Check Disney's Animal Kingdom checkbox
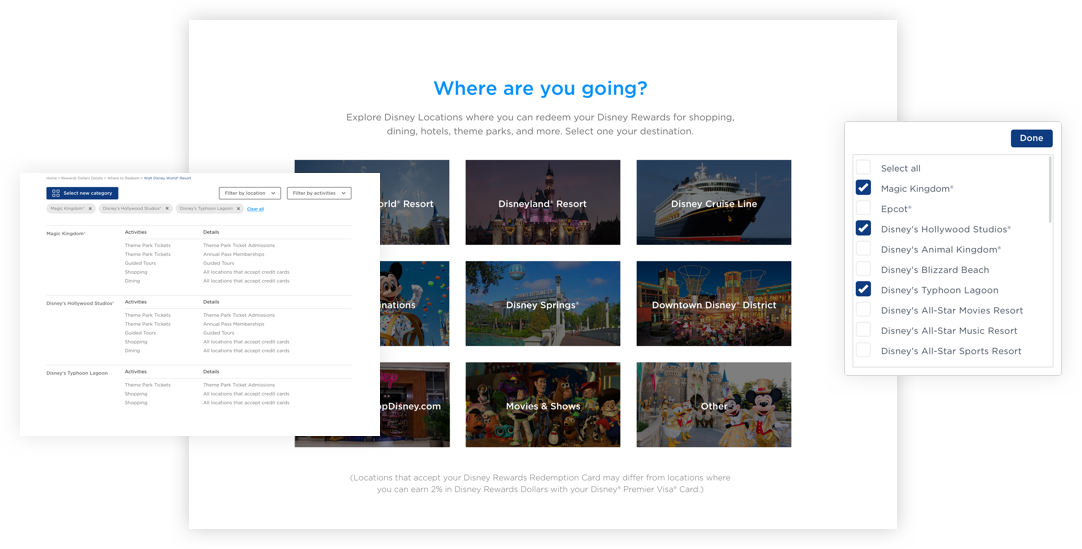The height and width of the screenshot is (549, 1082). [863, 249]
